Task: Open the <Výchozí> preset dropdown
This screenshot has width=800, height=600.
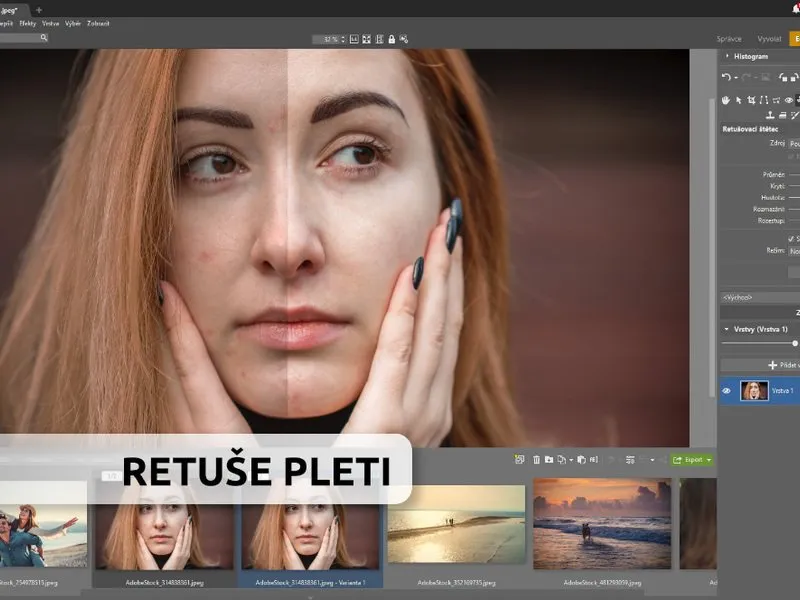Action: [x=760, y=297]
